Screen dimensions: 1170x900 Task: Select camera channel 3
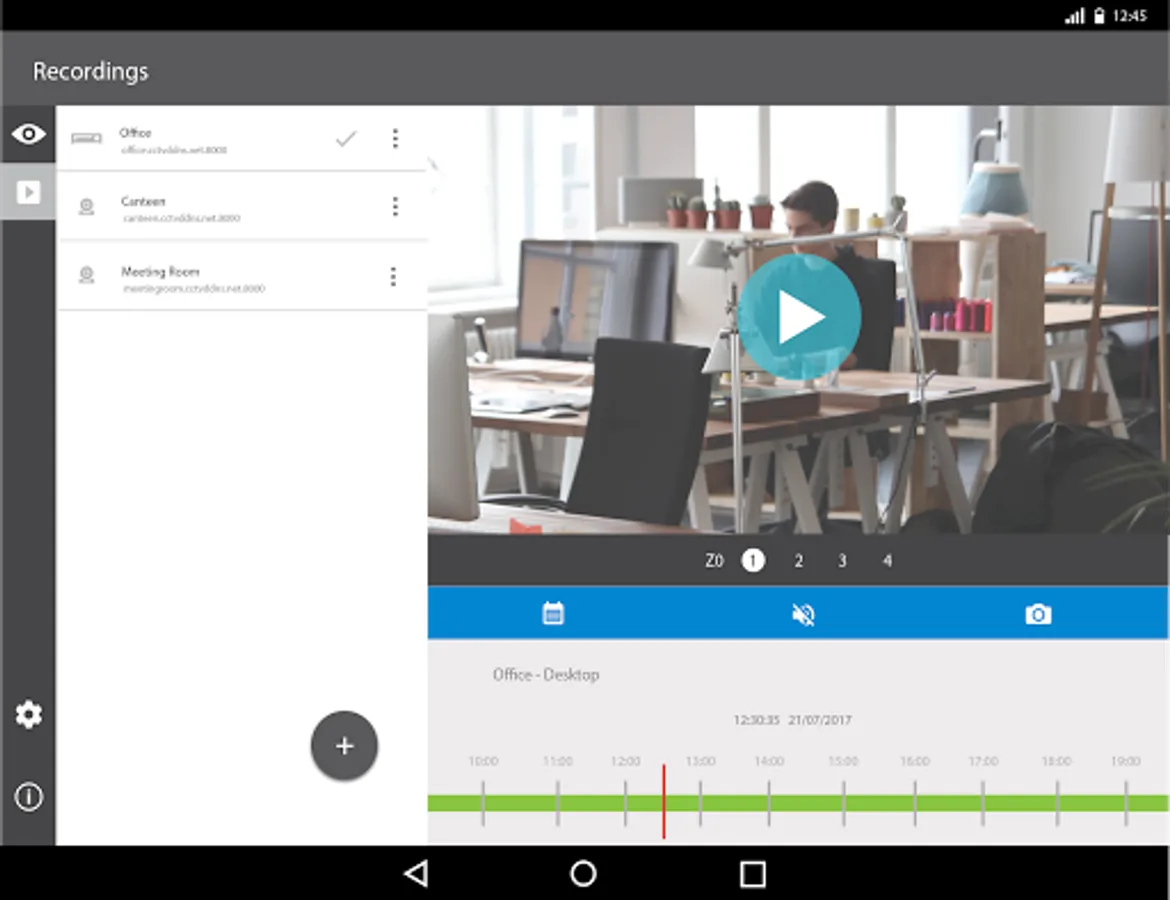point(842,560)
